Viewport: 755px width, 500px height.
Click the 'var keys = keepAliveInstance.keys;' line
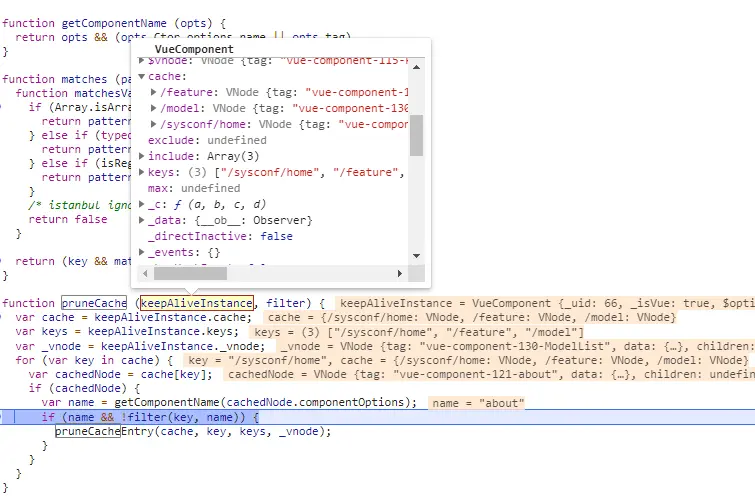point(127,331)
